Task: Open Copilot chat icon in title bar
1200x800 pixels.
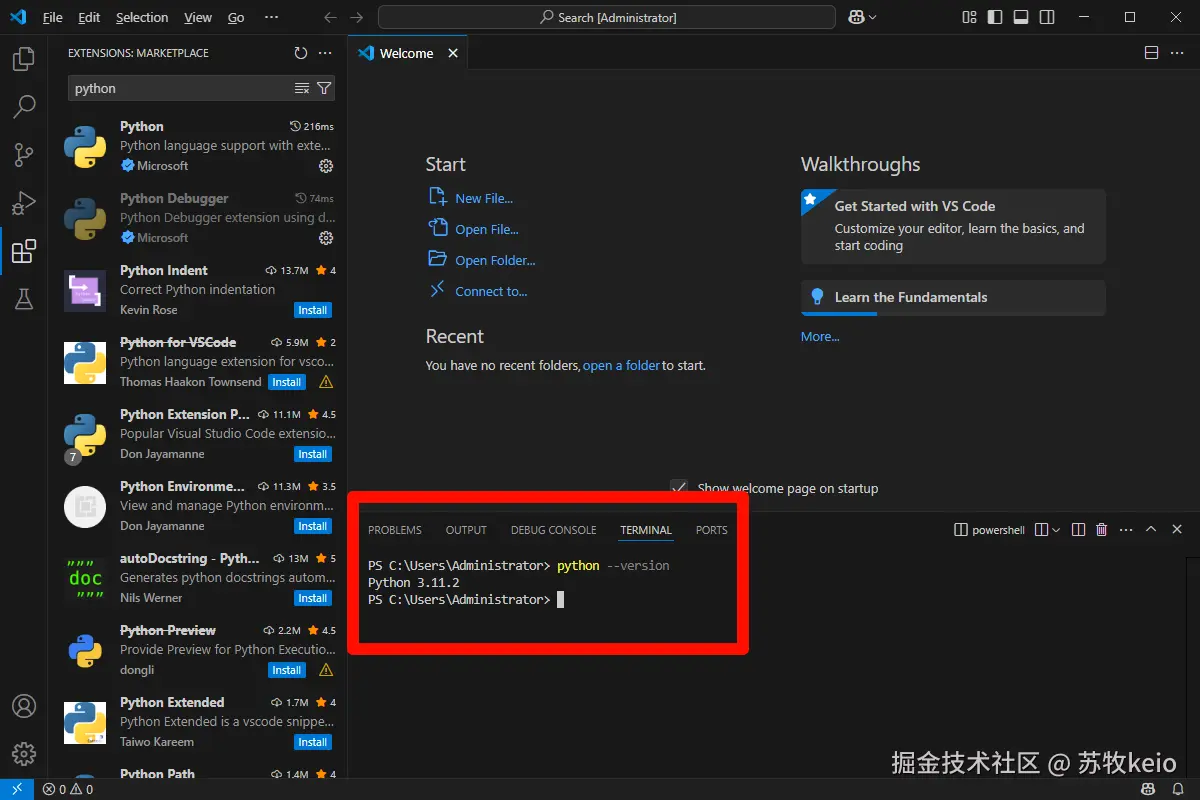Action: (856, 17)
